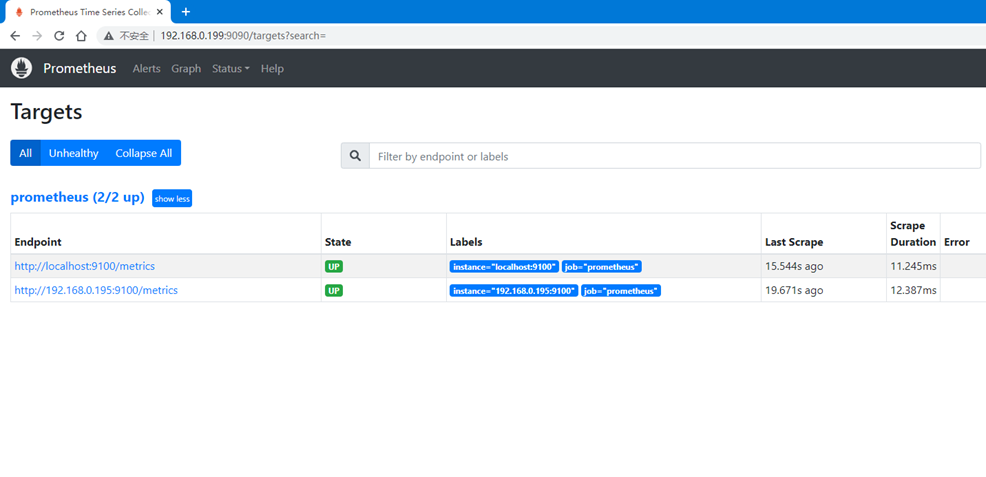Image resolution: width=986 pixels, height=477 pixels.
Task: Open the Help page
Action: pyautogui.click(x=272, y=69)
